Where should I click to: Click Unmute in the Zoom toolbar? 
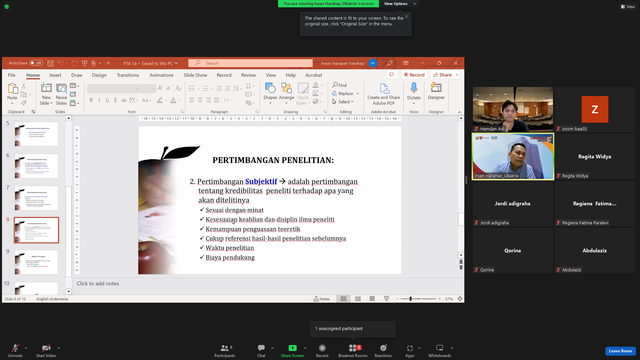pyautogui.click(x=15, y=351)
